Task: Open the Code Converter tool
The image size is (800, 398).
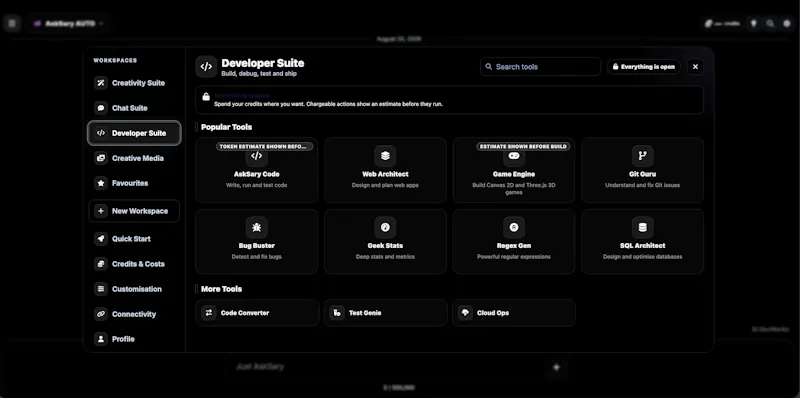Action: (x=257, y=313)
